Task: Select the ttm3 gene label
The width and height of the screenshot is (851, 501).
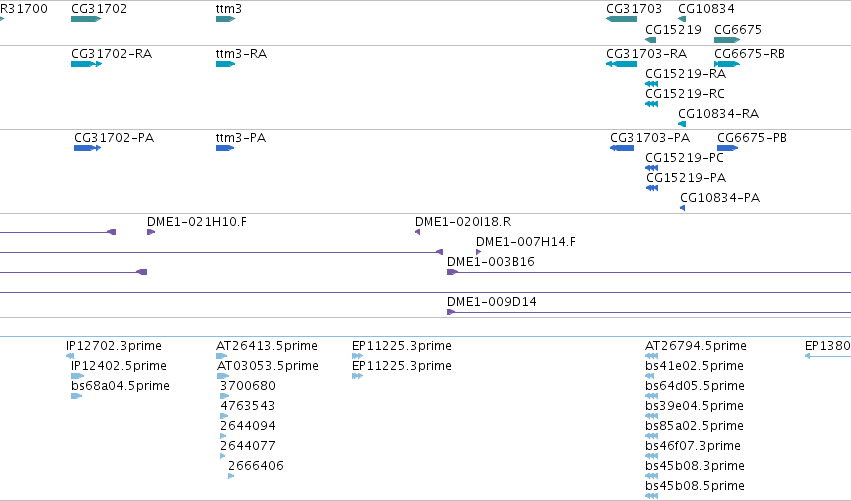Action: [228, 9]
